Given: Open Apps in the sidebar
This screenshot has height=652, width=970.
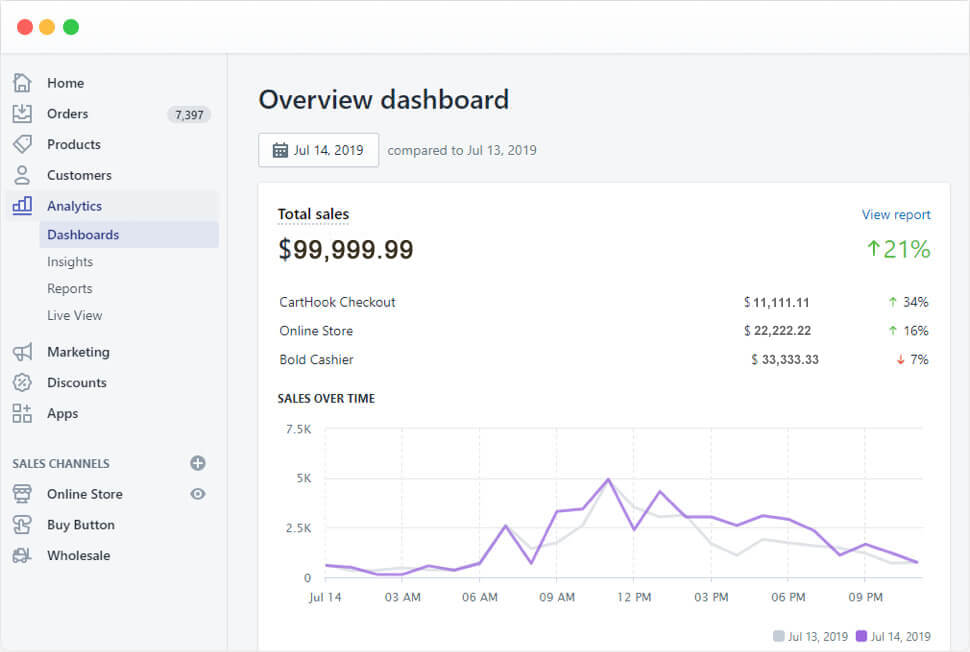Looking at the screenshot, I should pyautogui.click(x=62, y=414).
